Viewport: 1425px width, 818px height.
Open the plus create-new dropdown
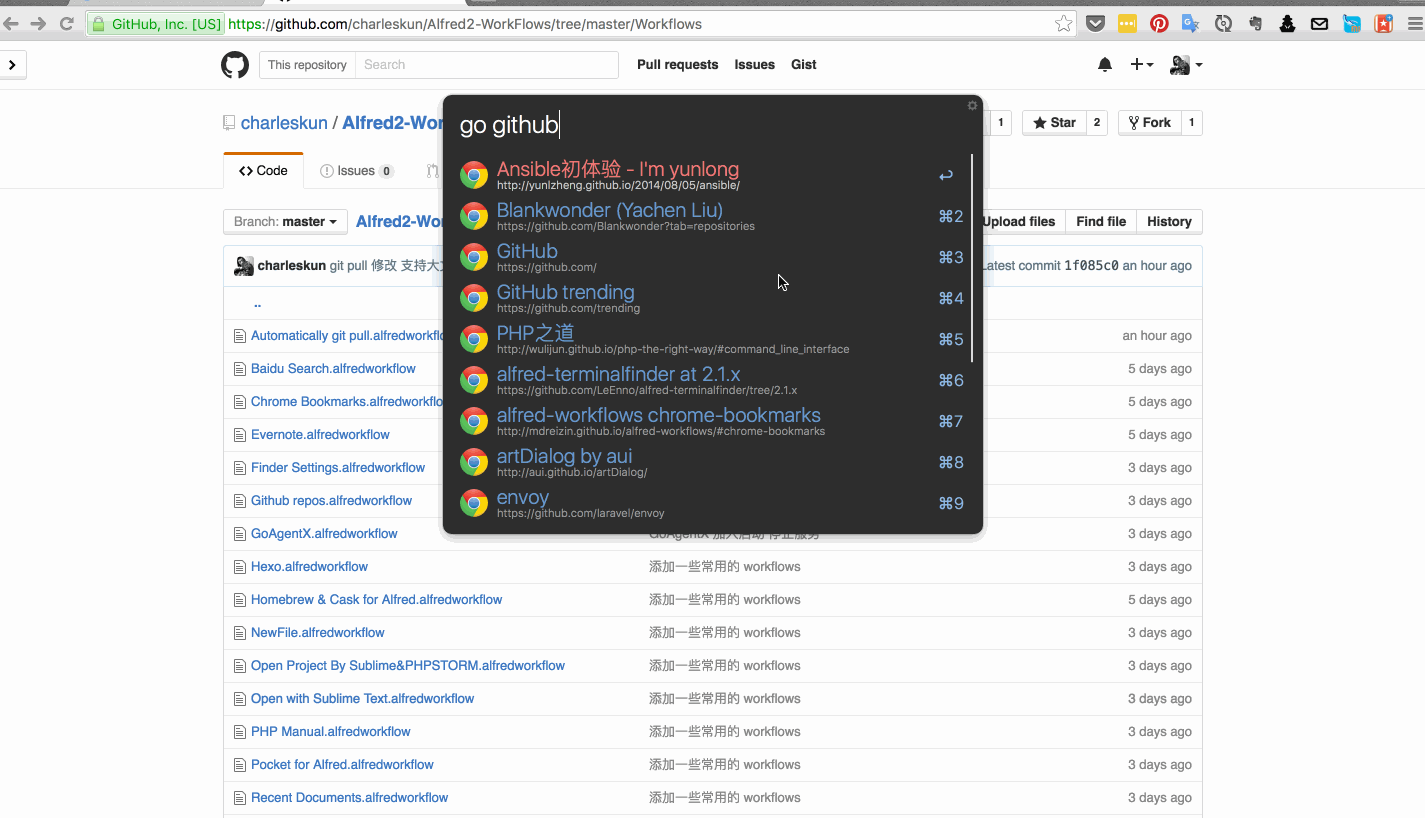[1141, 65]
